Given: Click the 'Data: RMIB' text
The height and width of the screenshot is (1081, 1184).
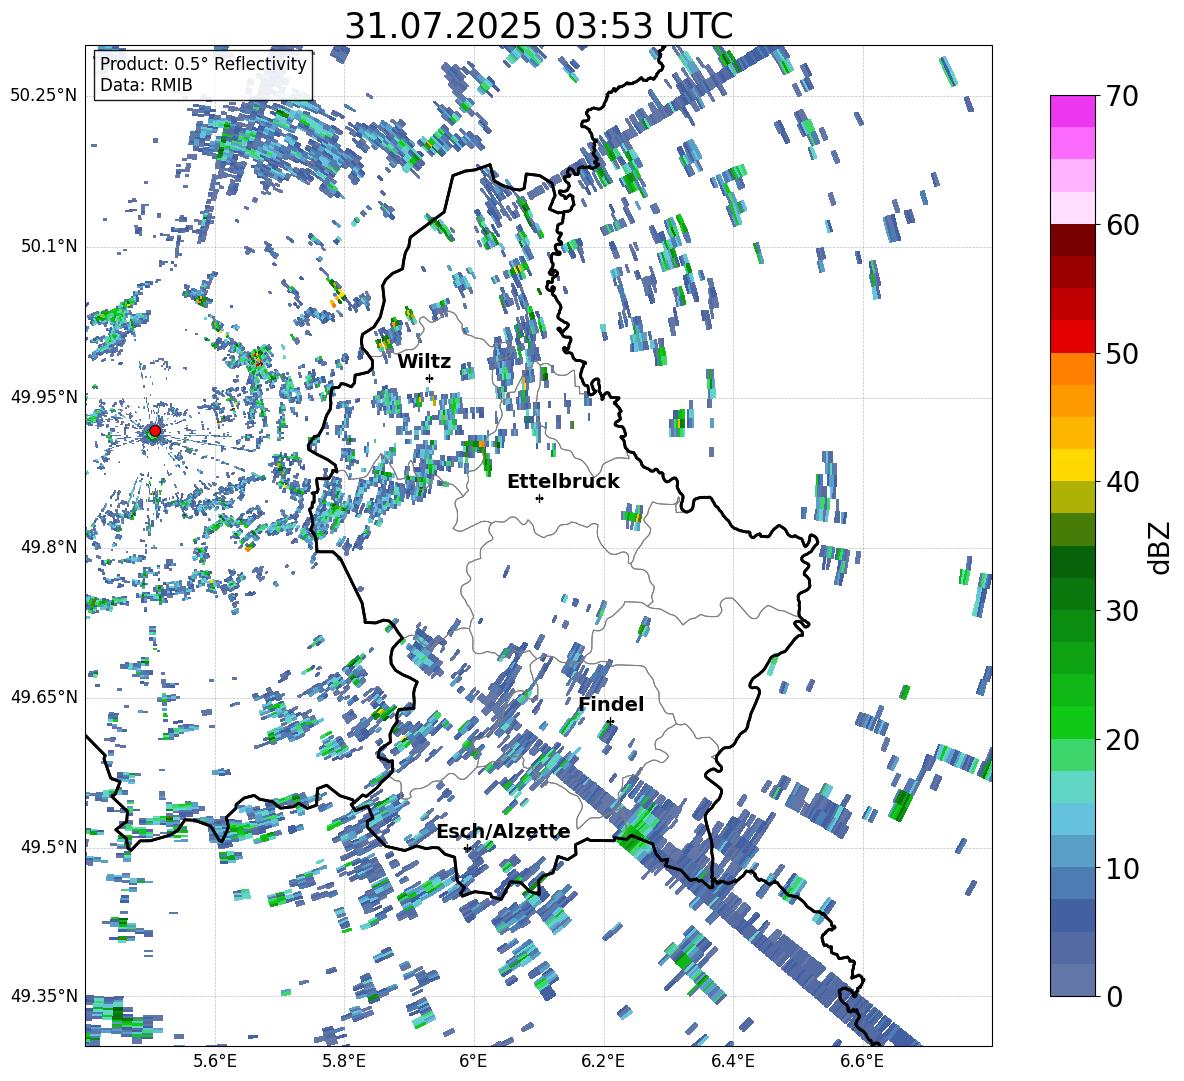Looking at the screenshot, I should click(x=146, y=85).
